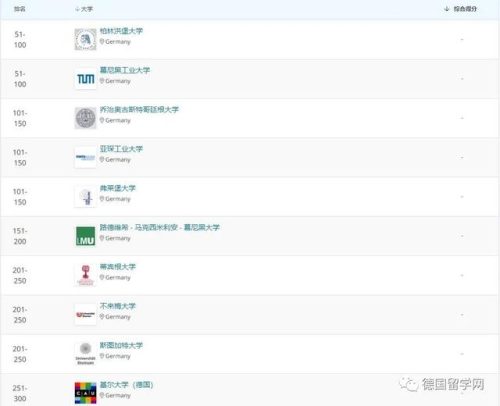Click the Freiburg University logo

[85, 197]
